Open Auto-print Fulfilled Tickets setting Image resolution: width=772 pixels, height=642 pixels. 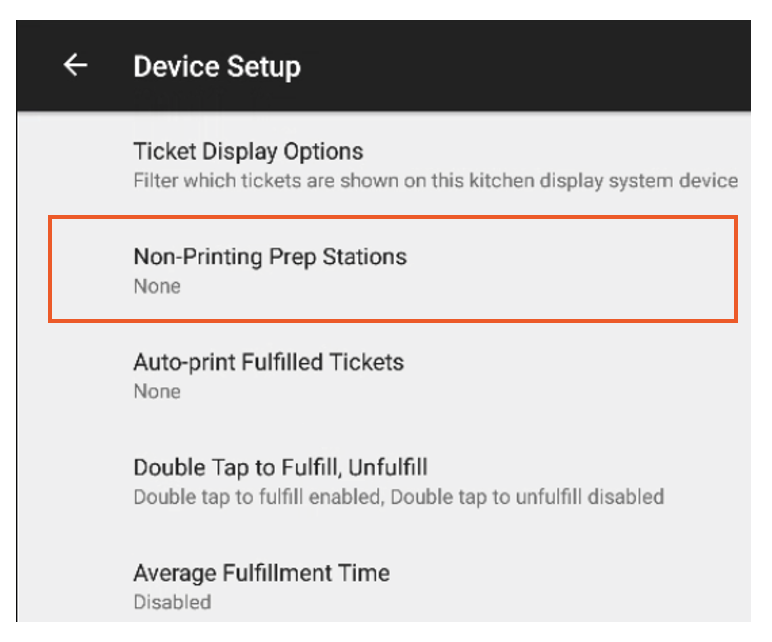coord(268,362)
